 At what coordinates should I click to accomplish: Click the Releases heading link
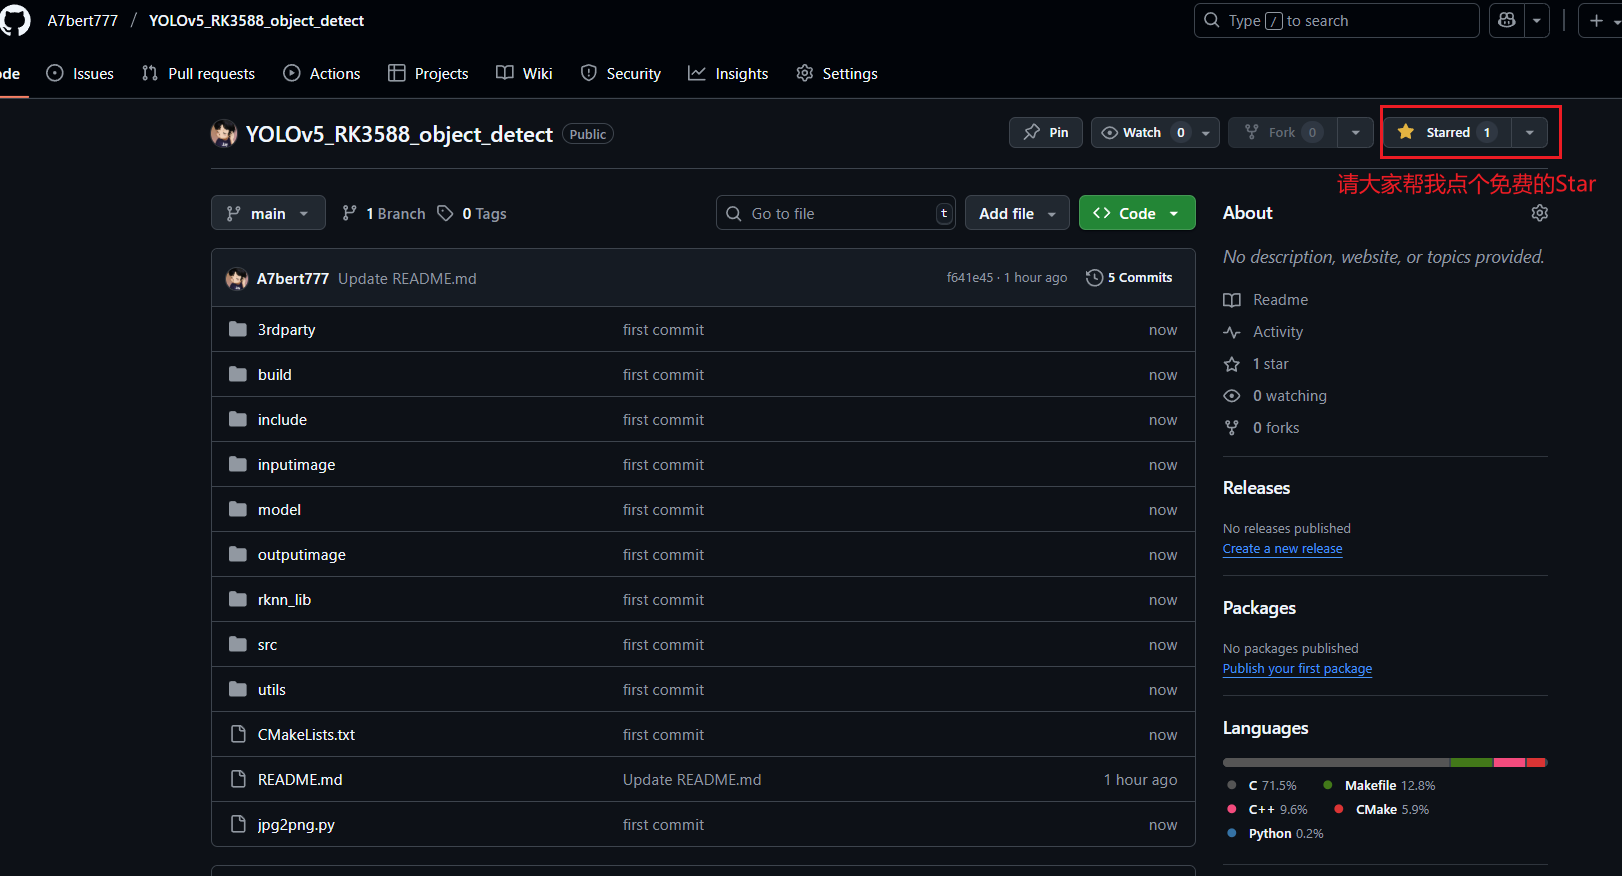[x=1256, y=488]
